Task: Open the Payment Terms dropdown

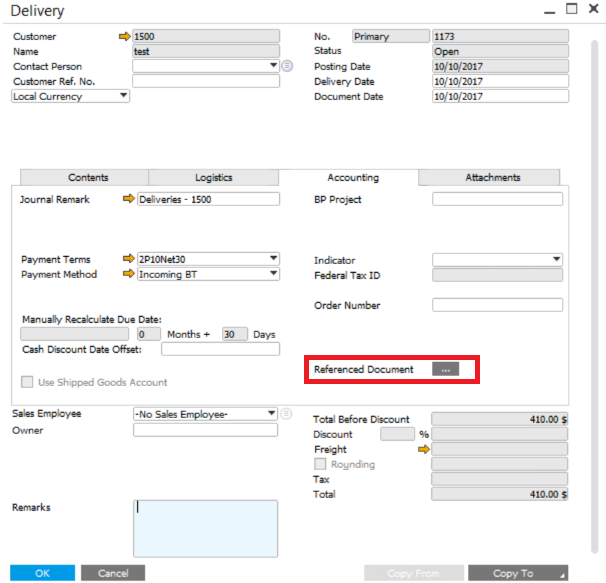Action: [273, 260]
